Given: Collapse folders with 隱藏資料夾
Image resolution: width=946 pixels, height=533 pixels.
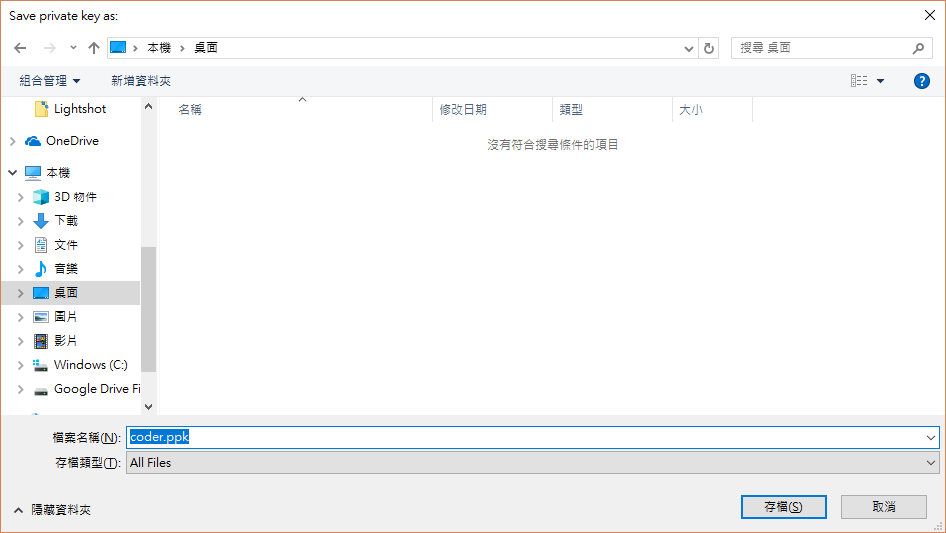Looking at the screenshot, I should click(x=52, y=510).
